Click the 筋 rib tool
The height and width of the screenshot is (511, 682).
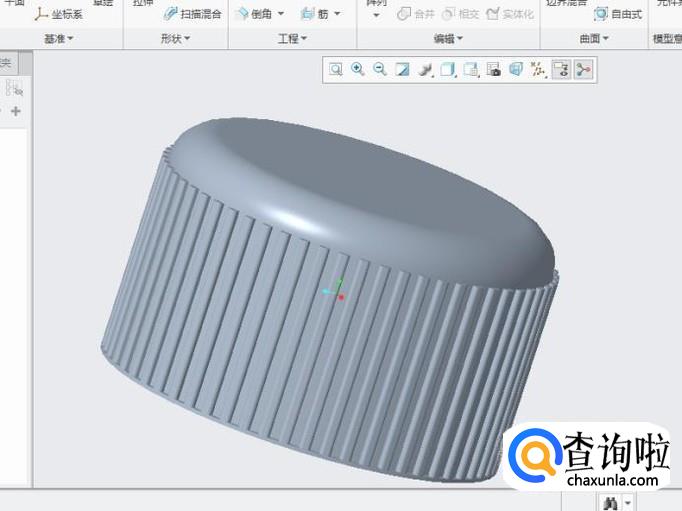[x=315, y=14]
